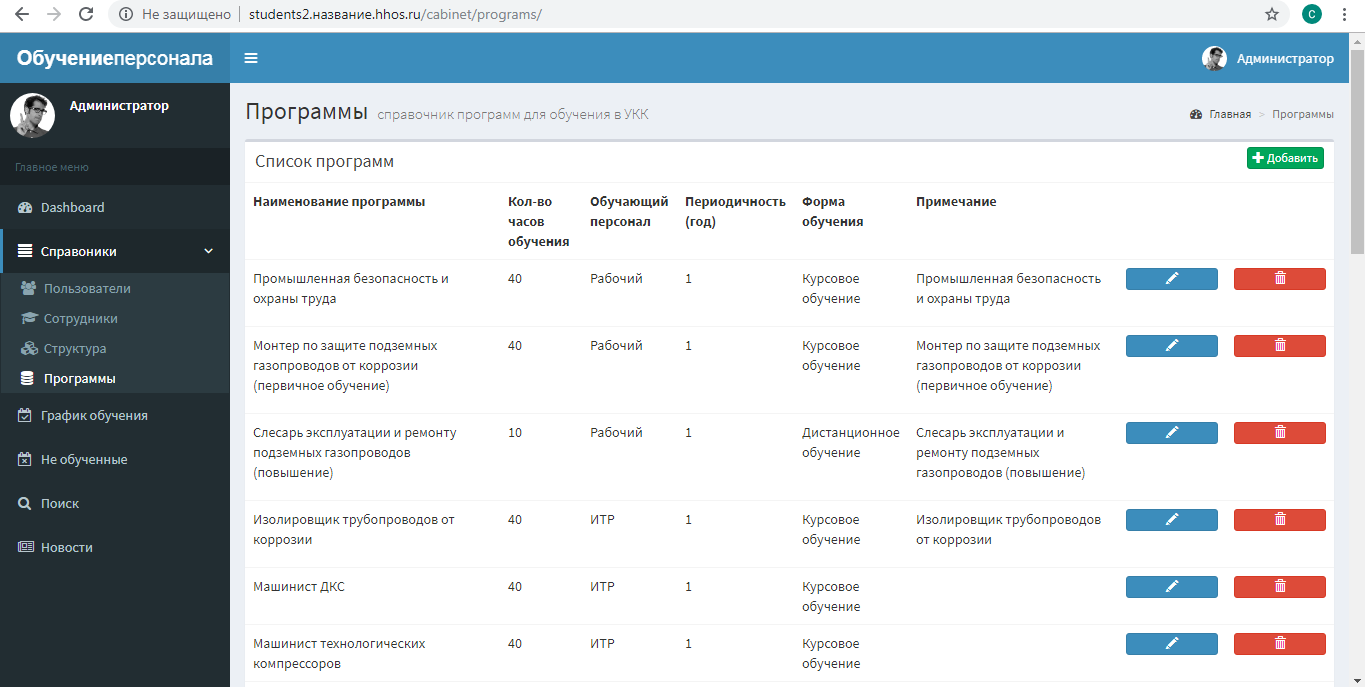Screen dimensions: 1365x687
Task: Click the green Добавить button
Action: click(x=1285, y=158)
